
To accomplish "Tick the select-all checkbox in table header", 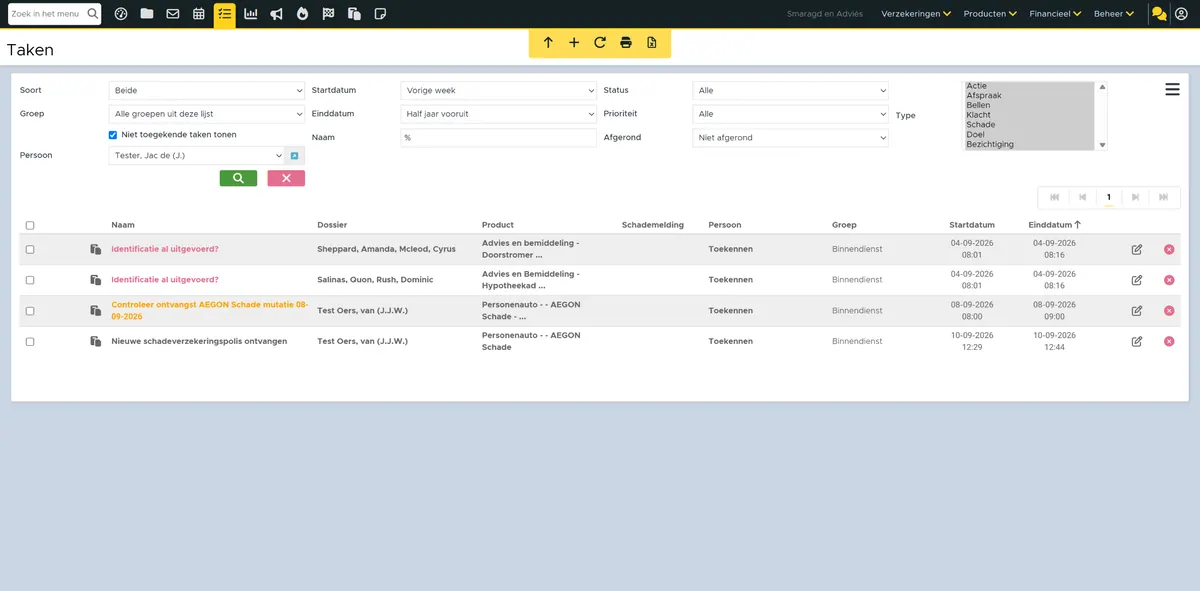I will coord(30,225).
